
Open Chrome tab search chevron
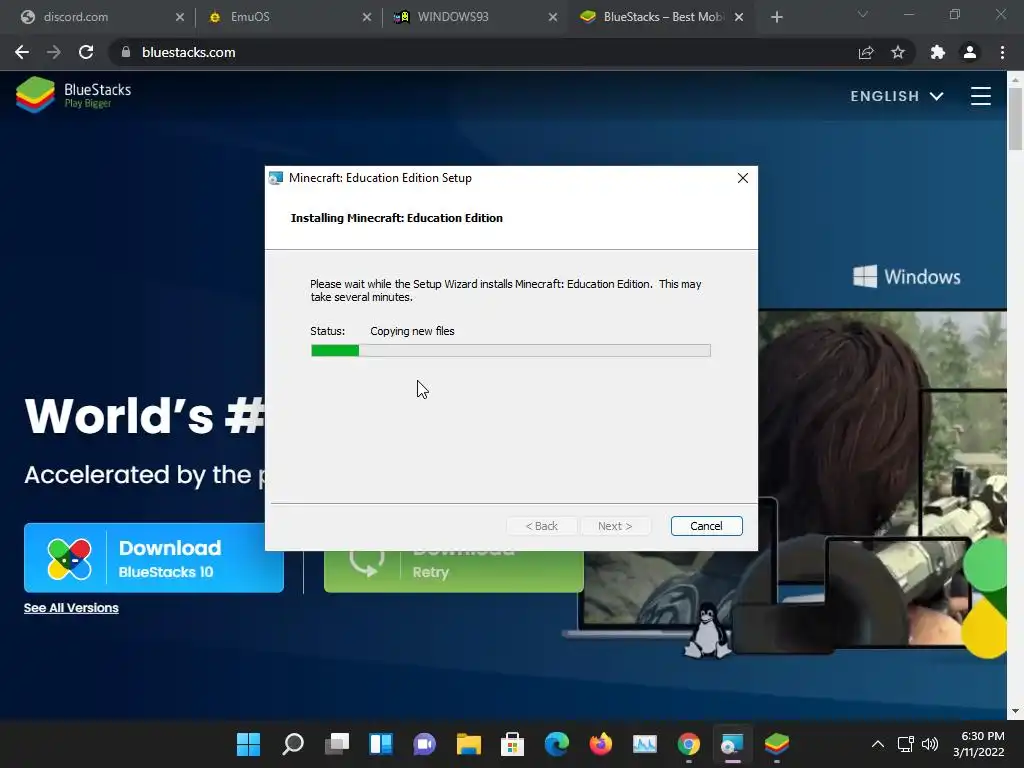[x=862, y=14]
